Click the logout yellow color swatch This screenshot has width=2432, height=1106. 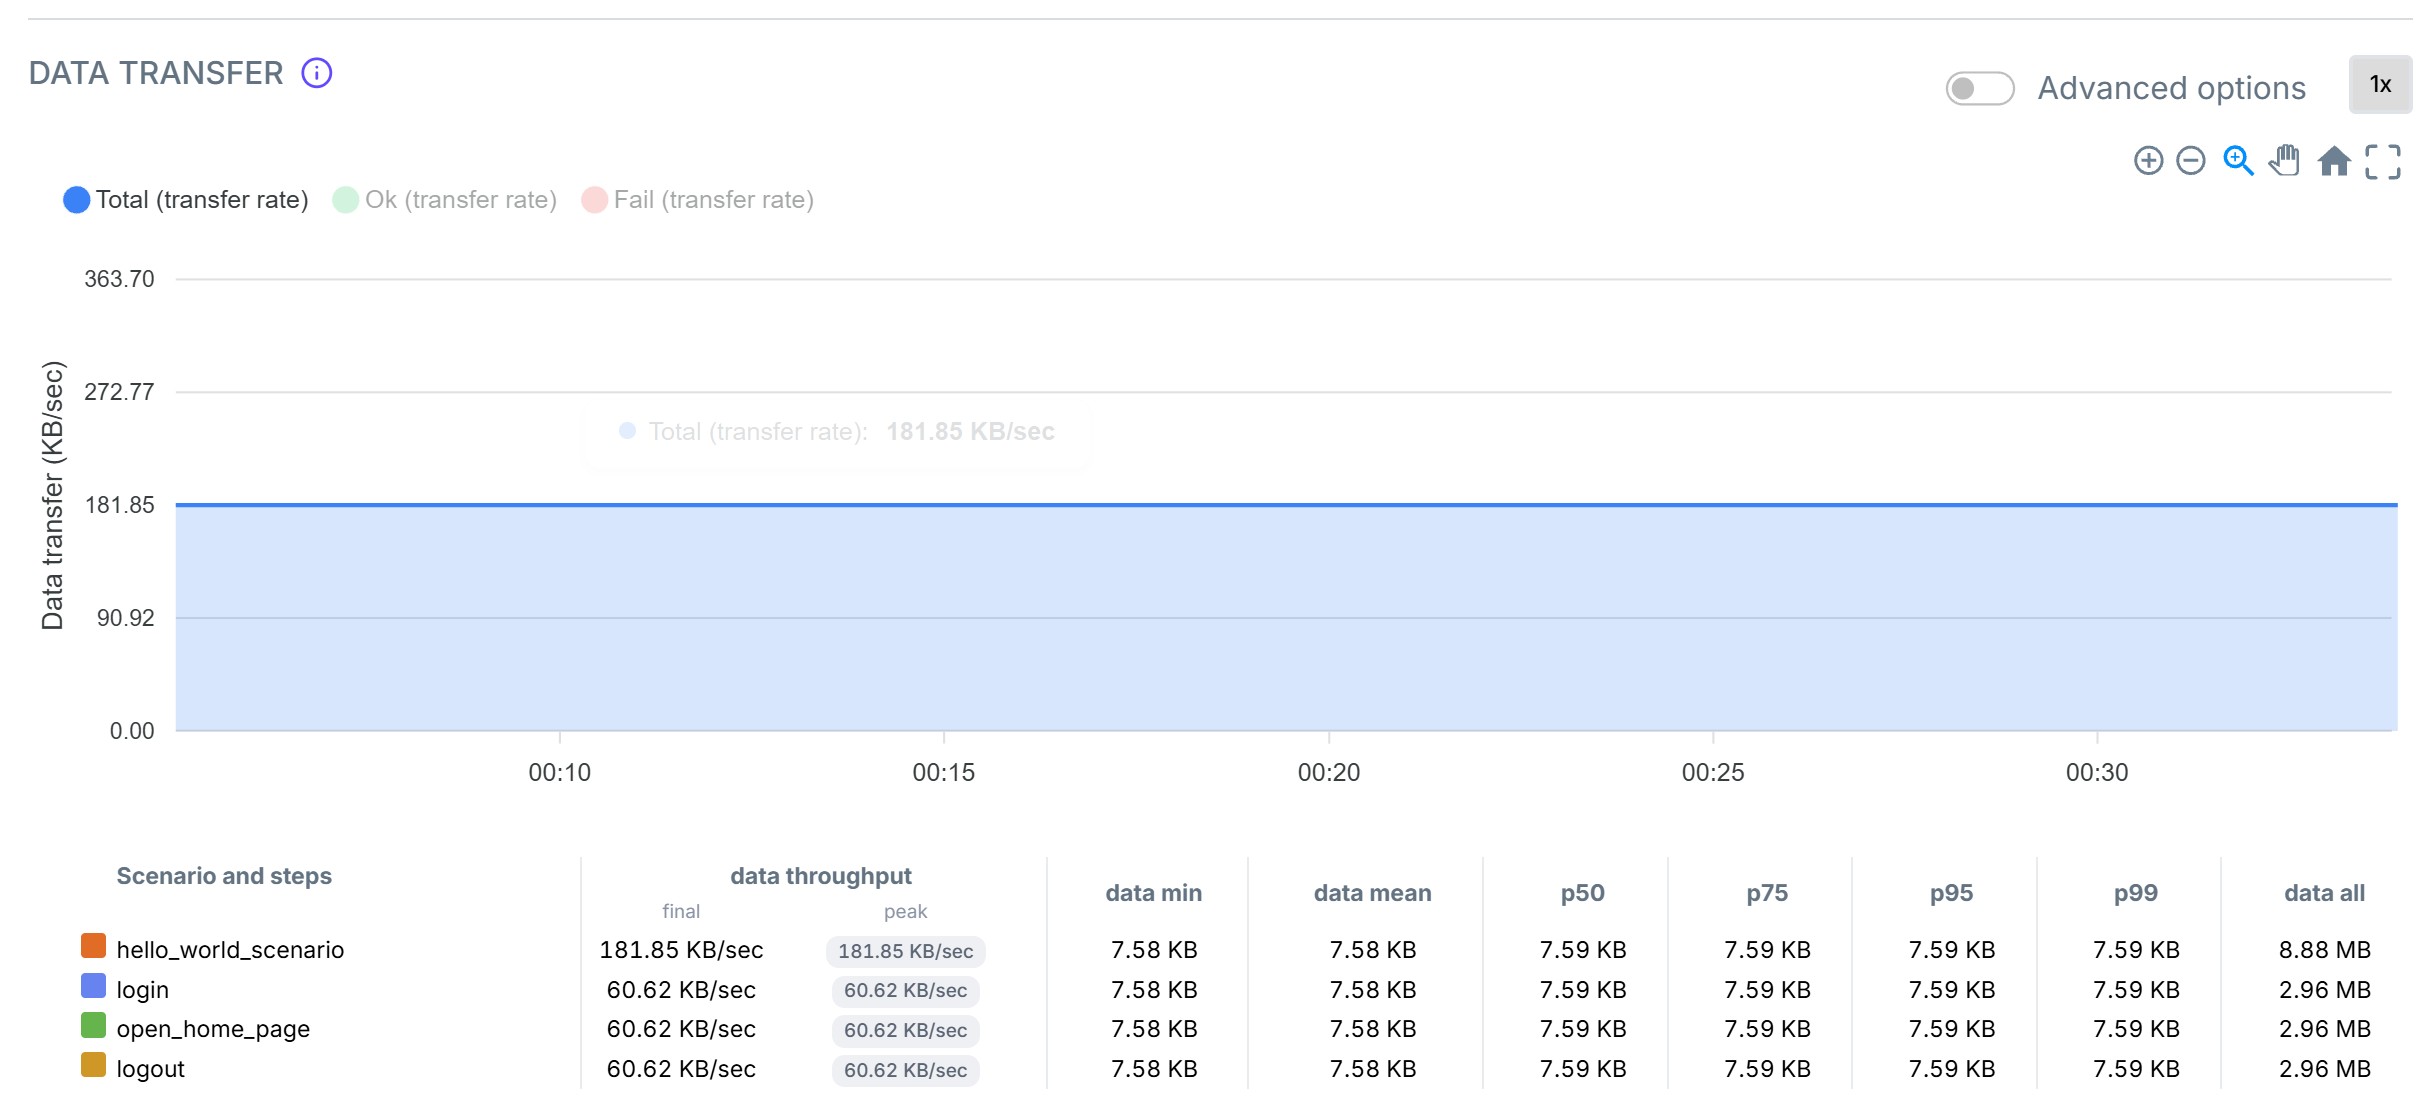click(93, 1065)
